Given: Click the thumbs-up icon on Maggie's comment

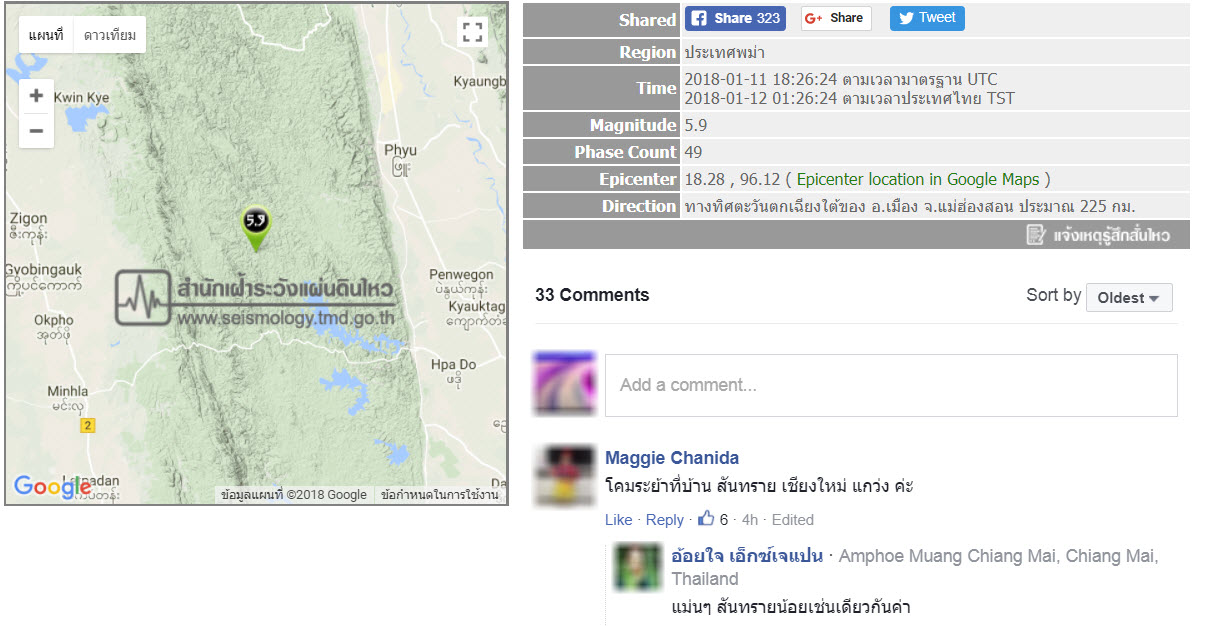Looking at the screenshot, I should click(x=706, y=519).
